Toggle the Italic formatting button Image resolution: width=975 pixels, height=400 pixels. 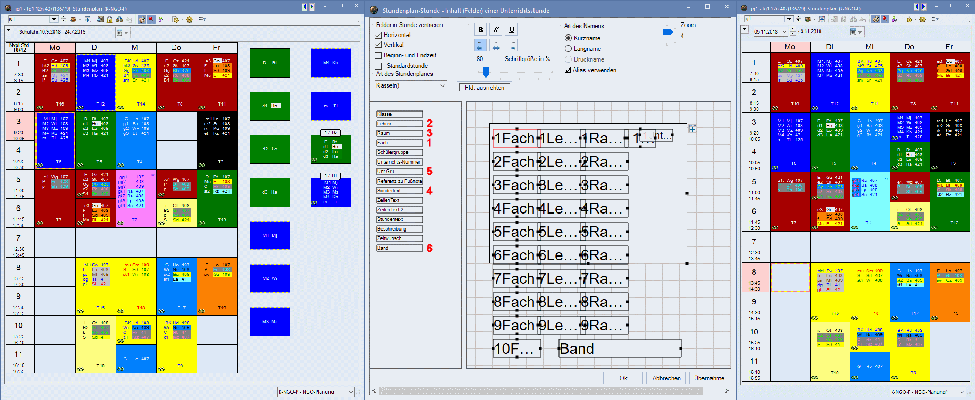(497, 30)
